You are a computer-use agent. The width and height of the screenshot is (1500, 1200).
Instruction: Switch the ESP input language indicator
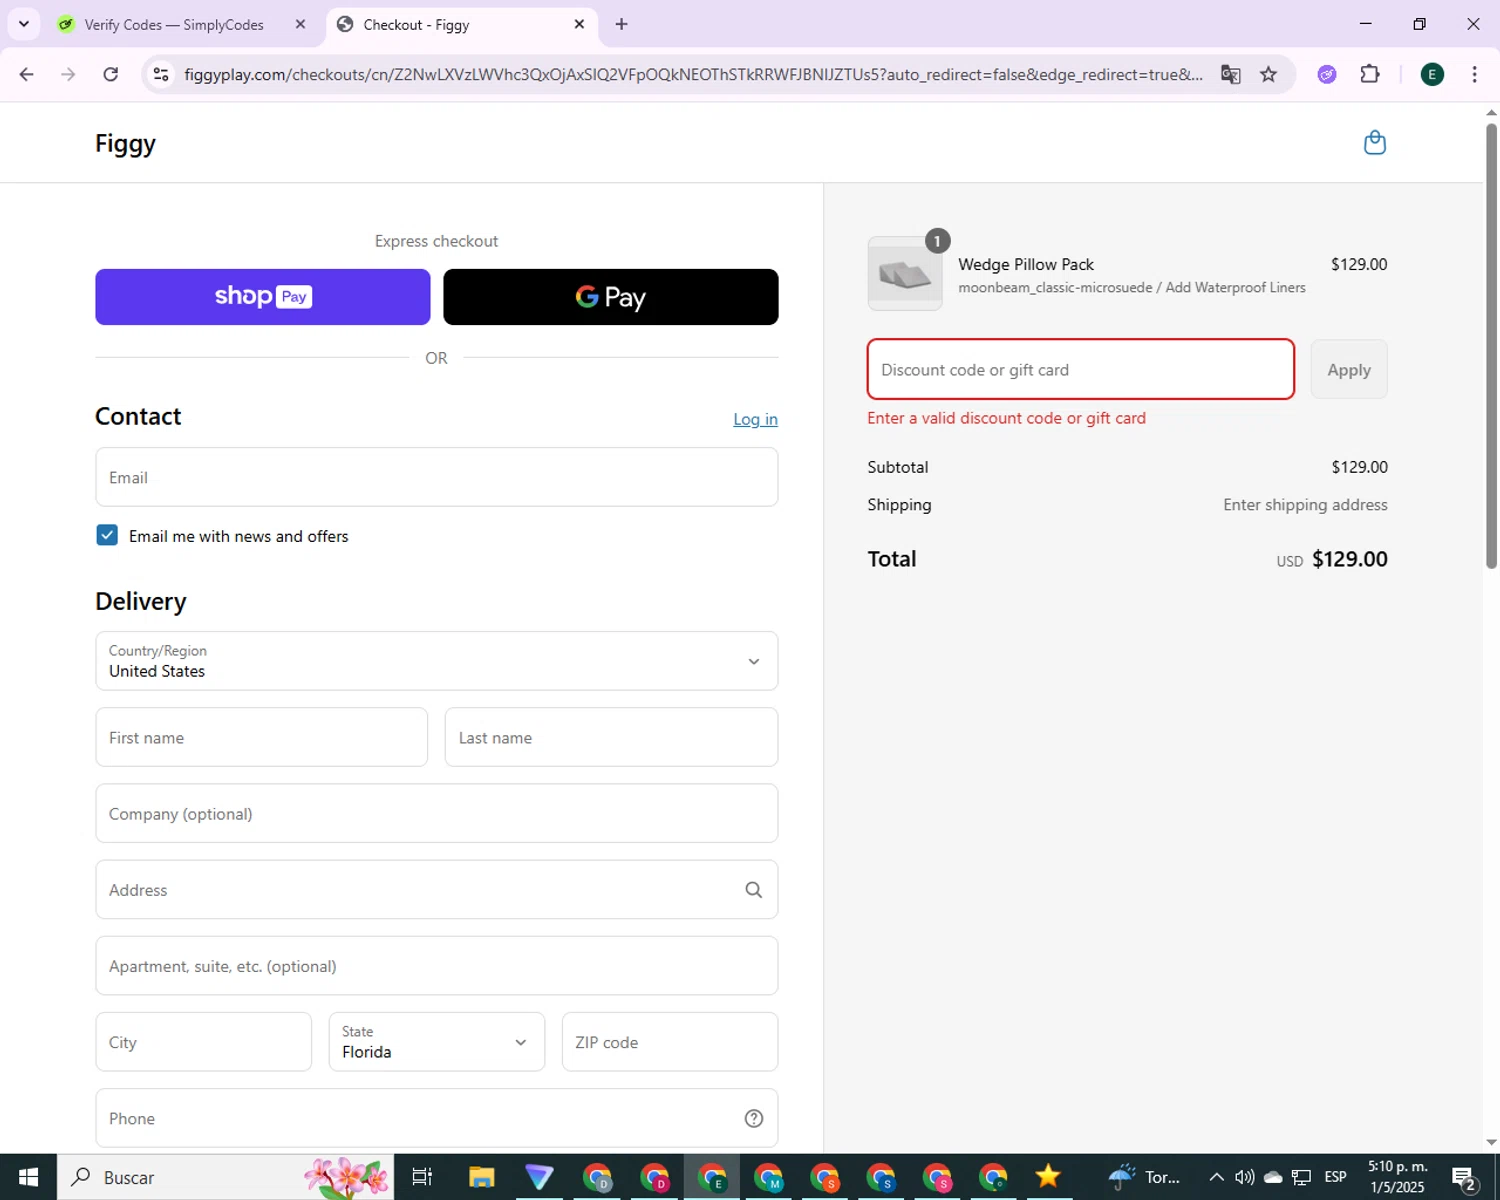point(1335,1177)
